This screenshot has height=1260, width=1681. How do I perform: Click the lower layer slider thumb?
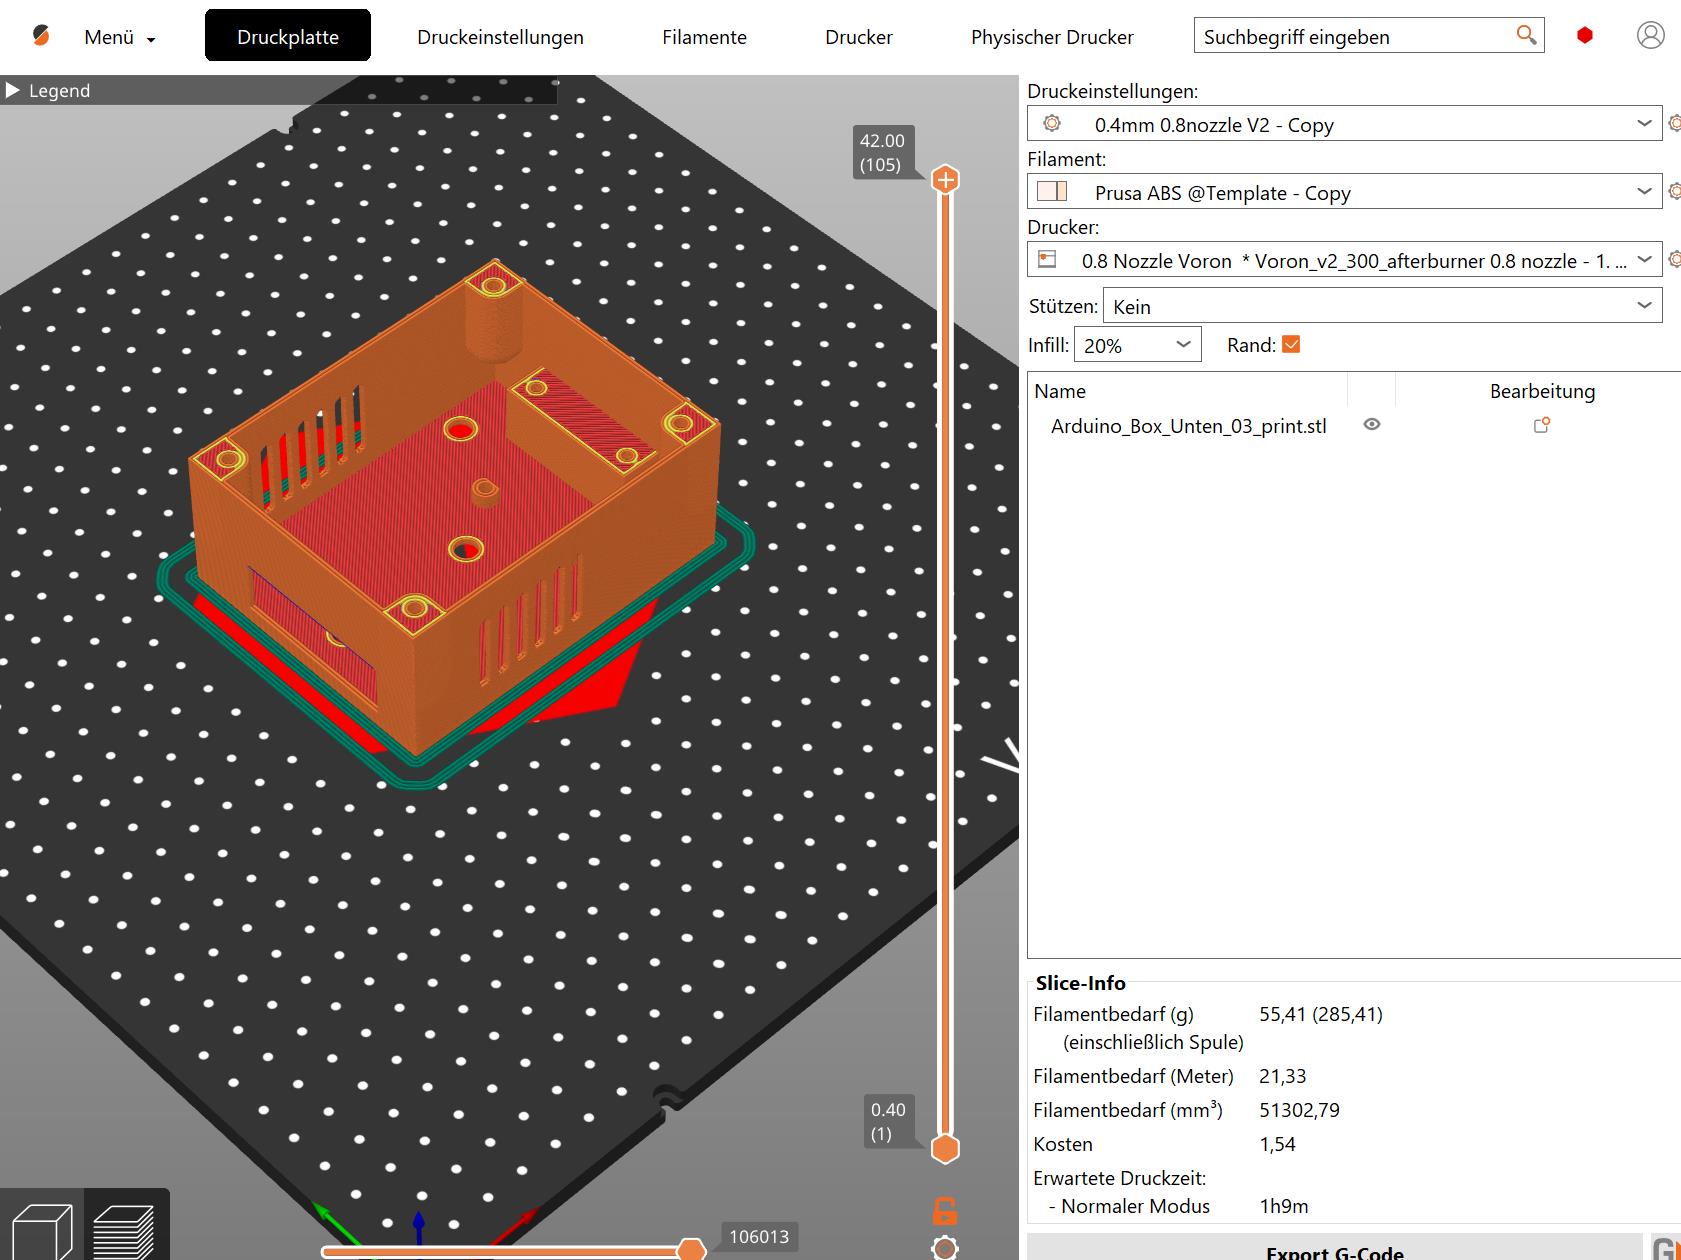tap(945, 1148)
